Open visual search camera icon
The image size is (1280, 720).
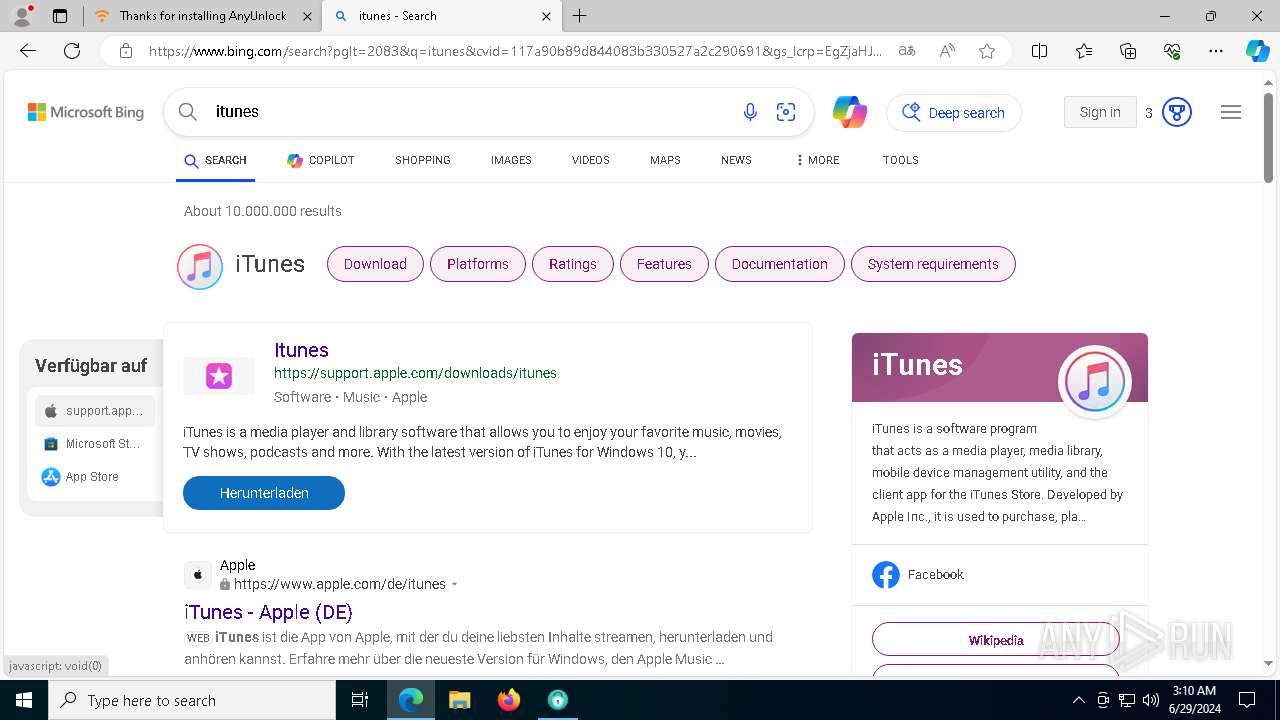point(786,112)
